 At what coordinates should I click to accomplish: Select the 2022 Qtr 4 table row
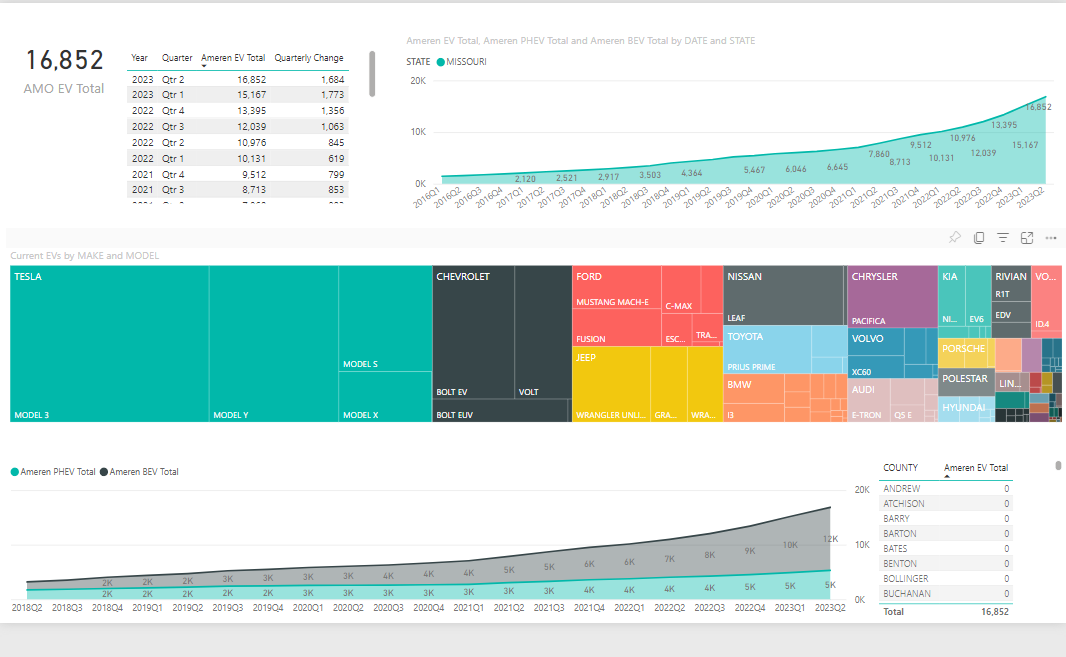(x=238, y=110)
